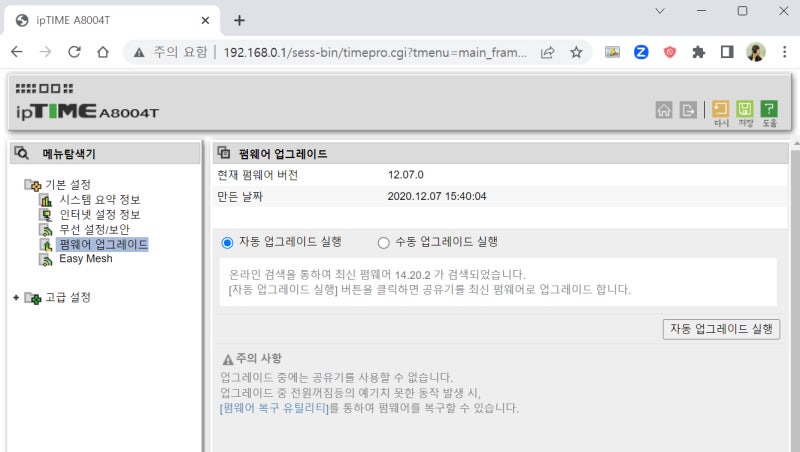Click the logout icon in router header

(x=688, y=110)
